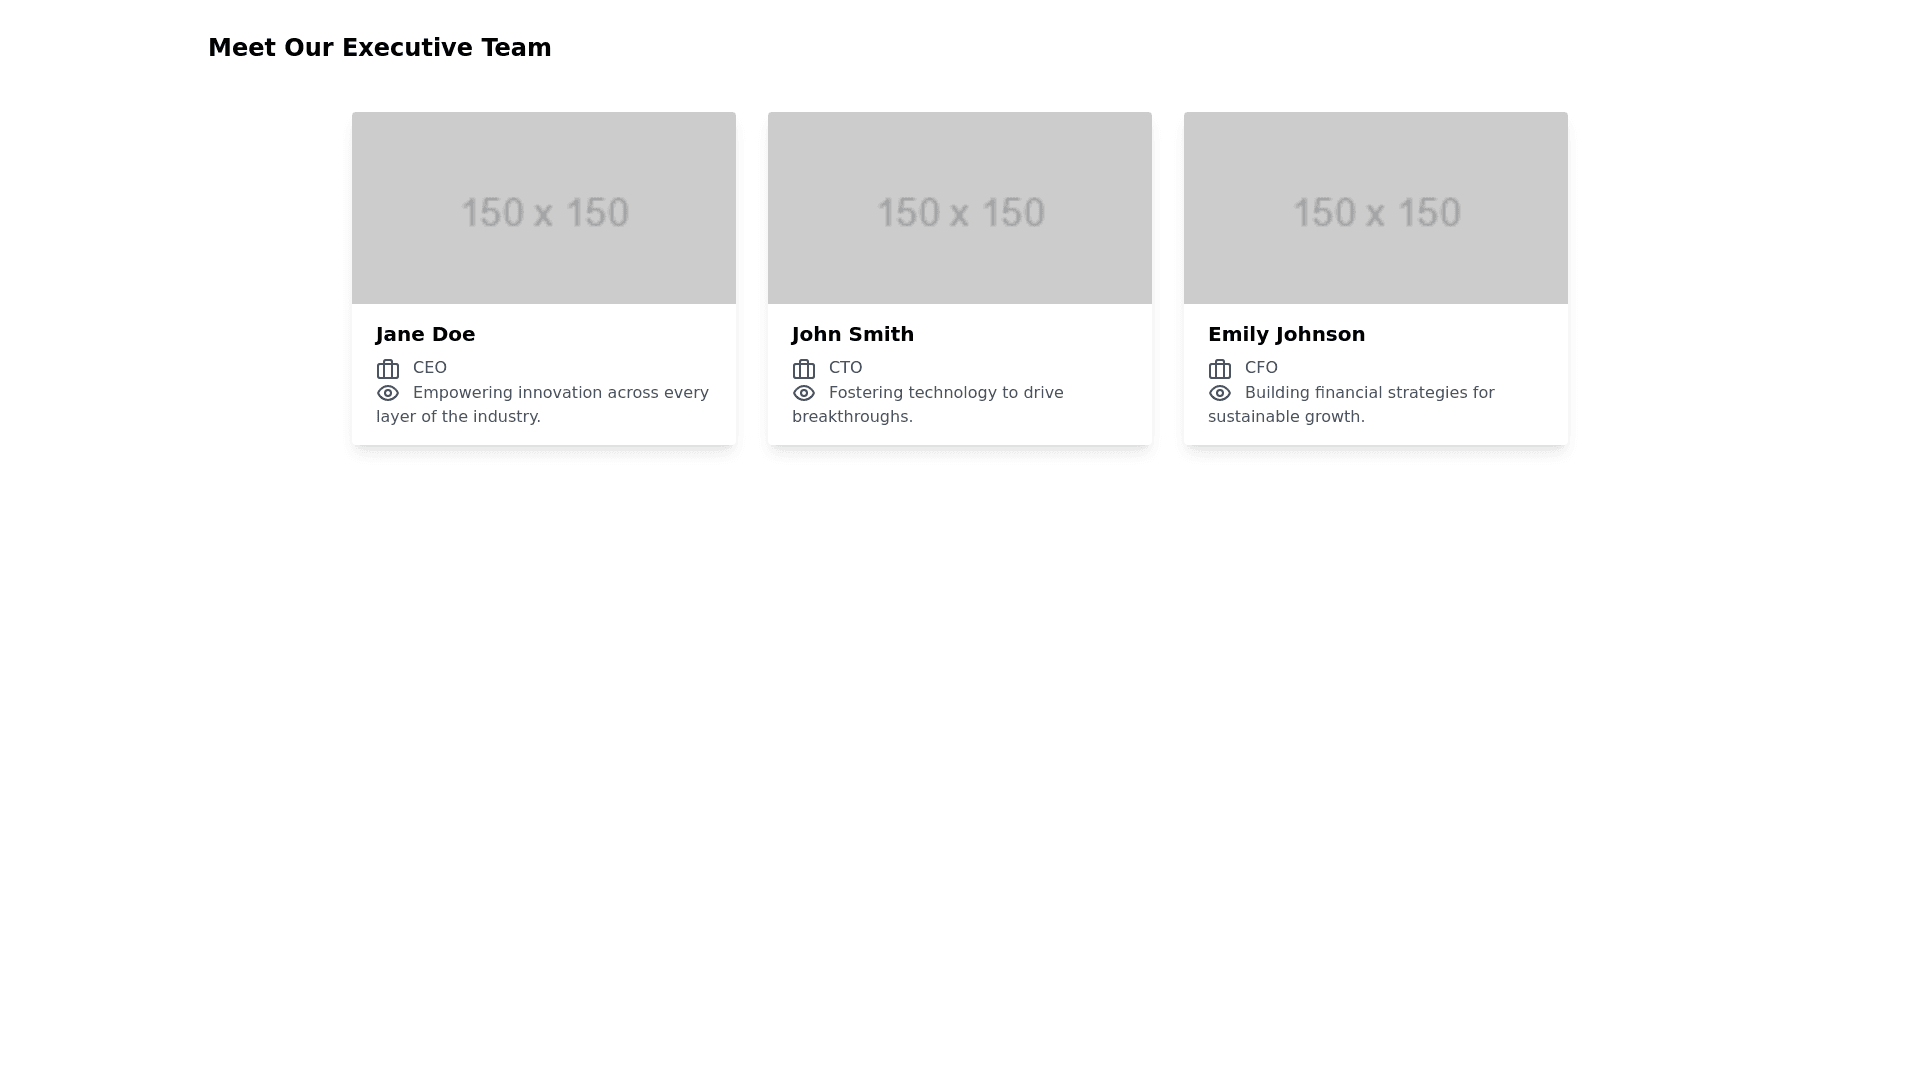Open Jane Doe's profile photo placeholder
This screenshot has height=1080, width=1920.
point(544,208)
